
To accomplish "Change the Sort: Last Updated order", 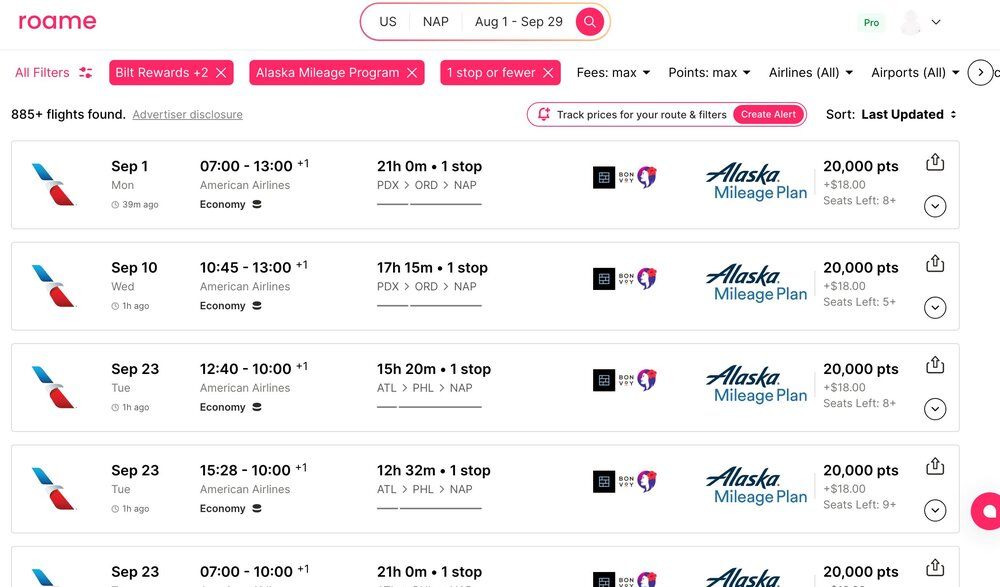I will 908,114.
